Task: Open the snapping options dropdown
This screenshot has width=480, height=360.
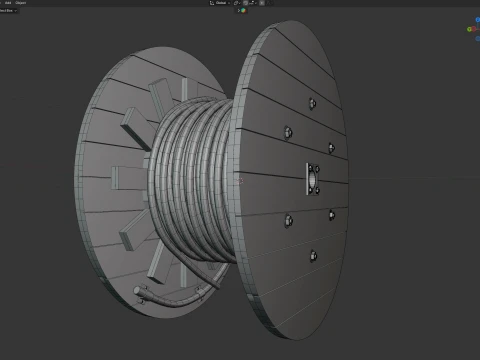Action: 253,3
